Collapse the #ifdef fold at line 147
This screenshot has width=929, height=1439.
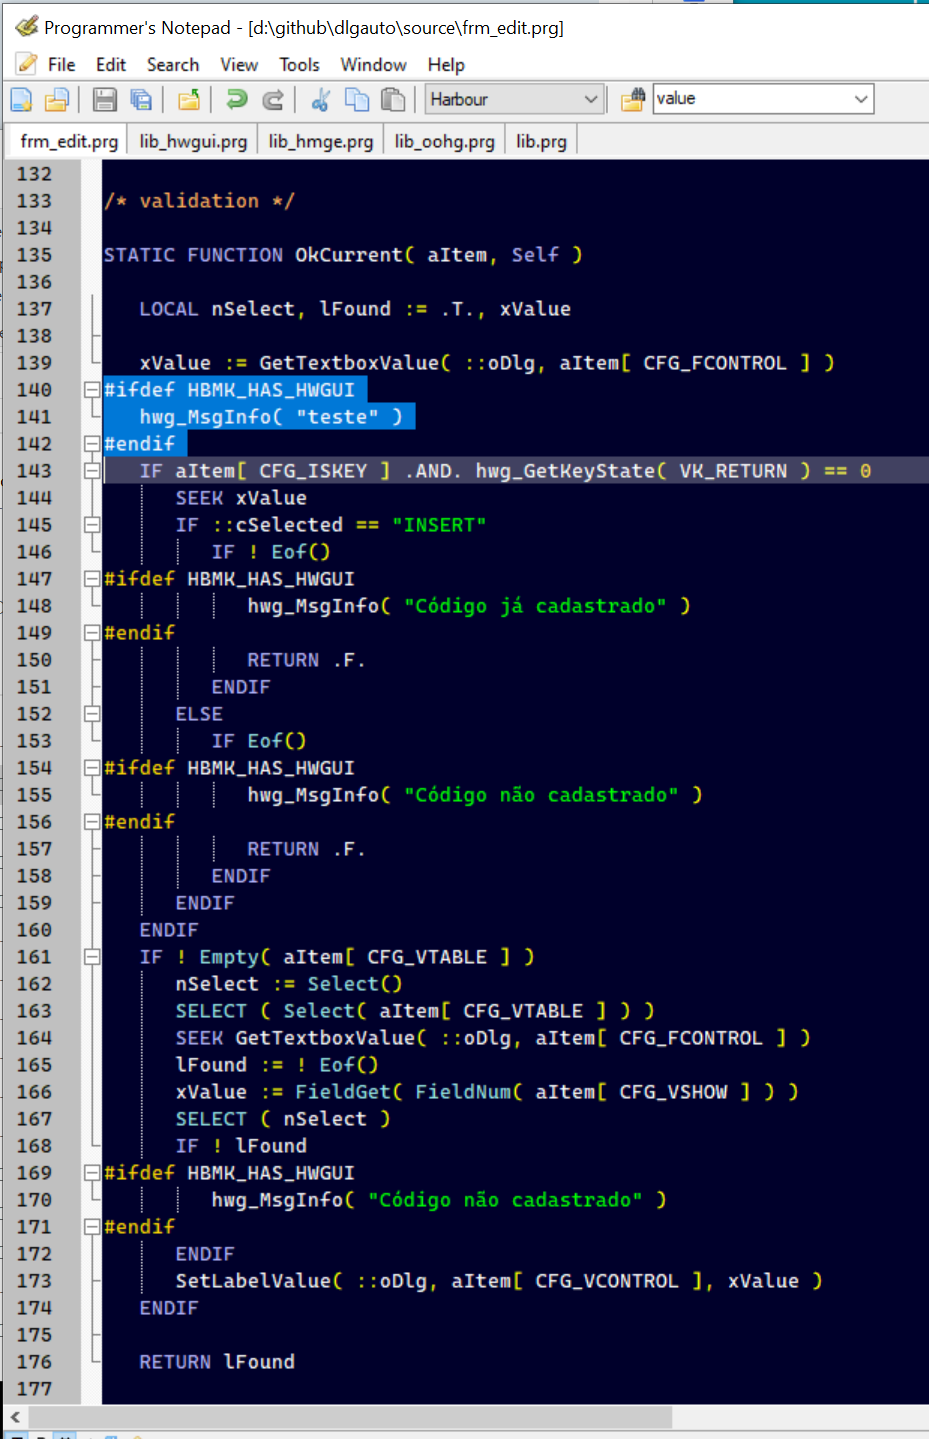point(92,578)
